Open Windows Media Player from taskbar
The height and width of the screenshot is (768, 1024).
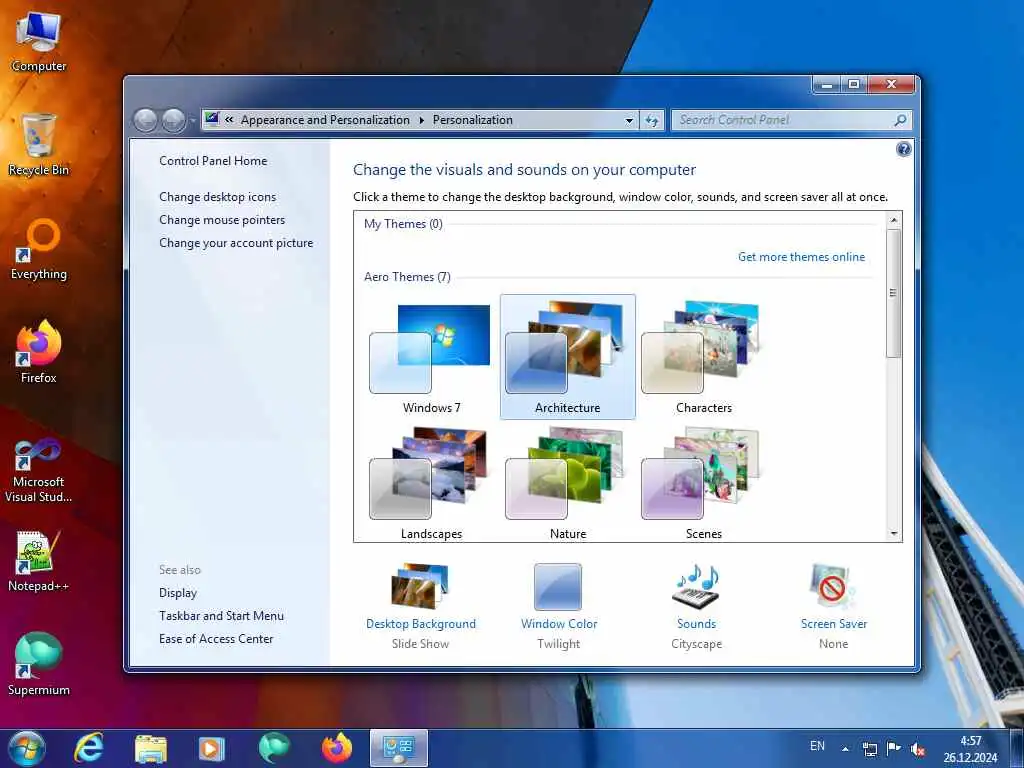point(212,748)
